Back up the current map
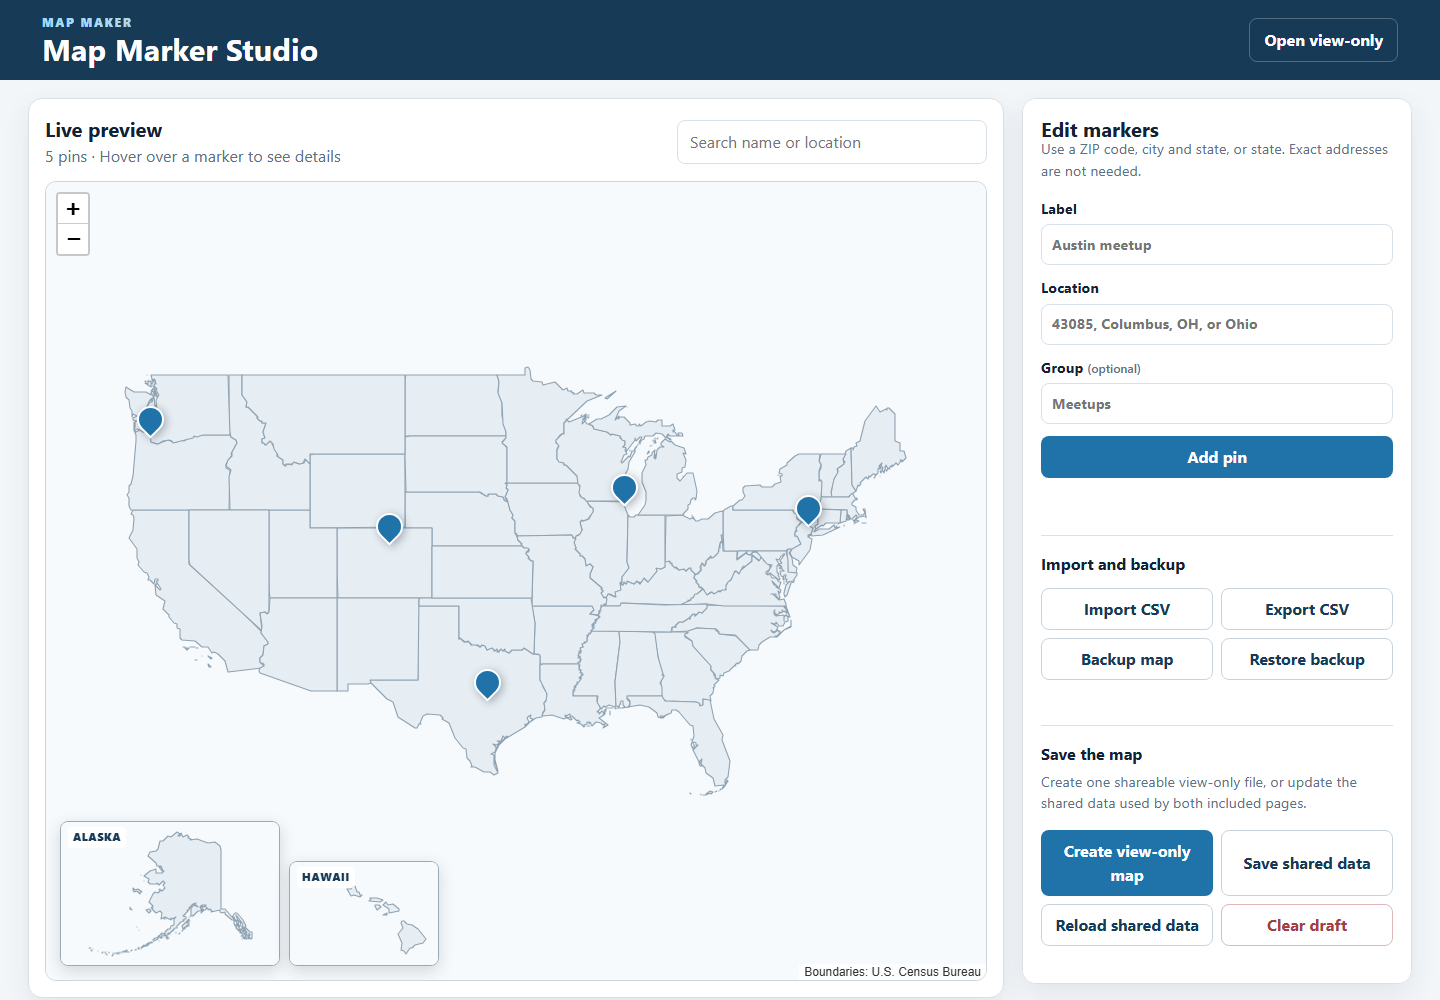 1127,659
